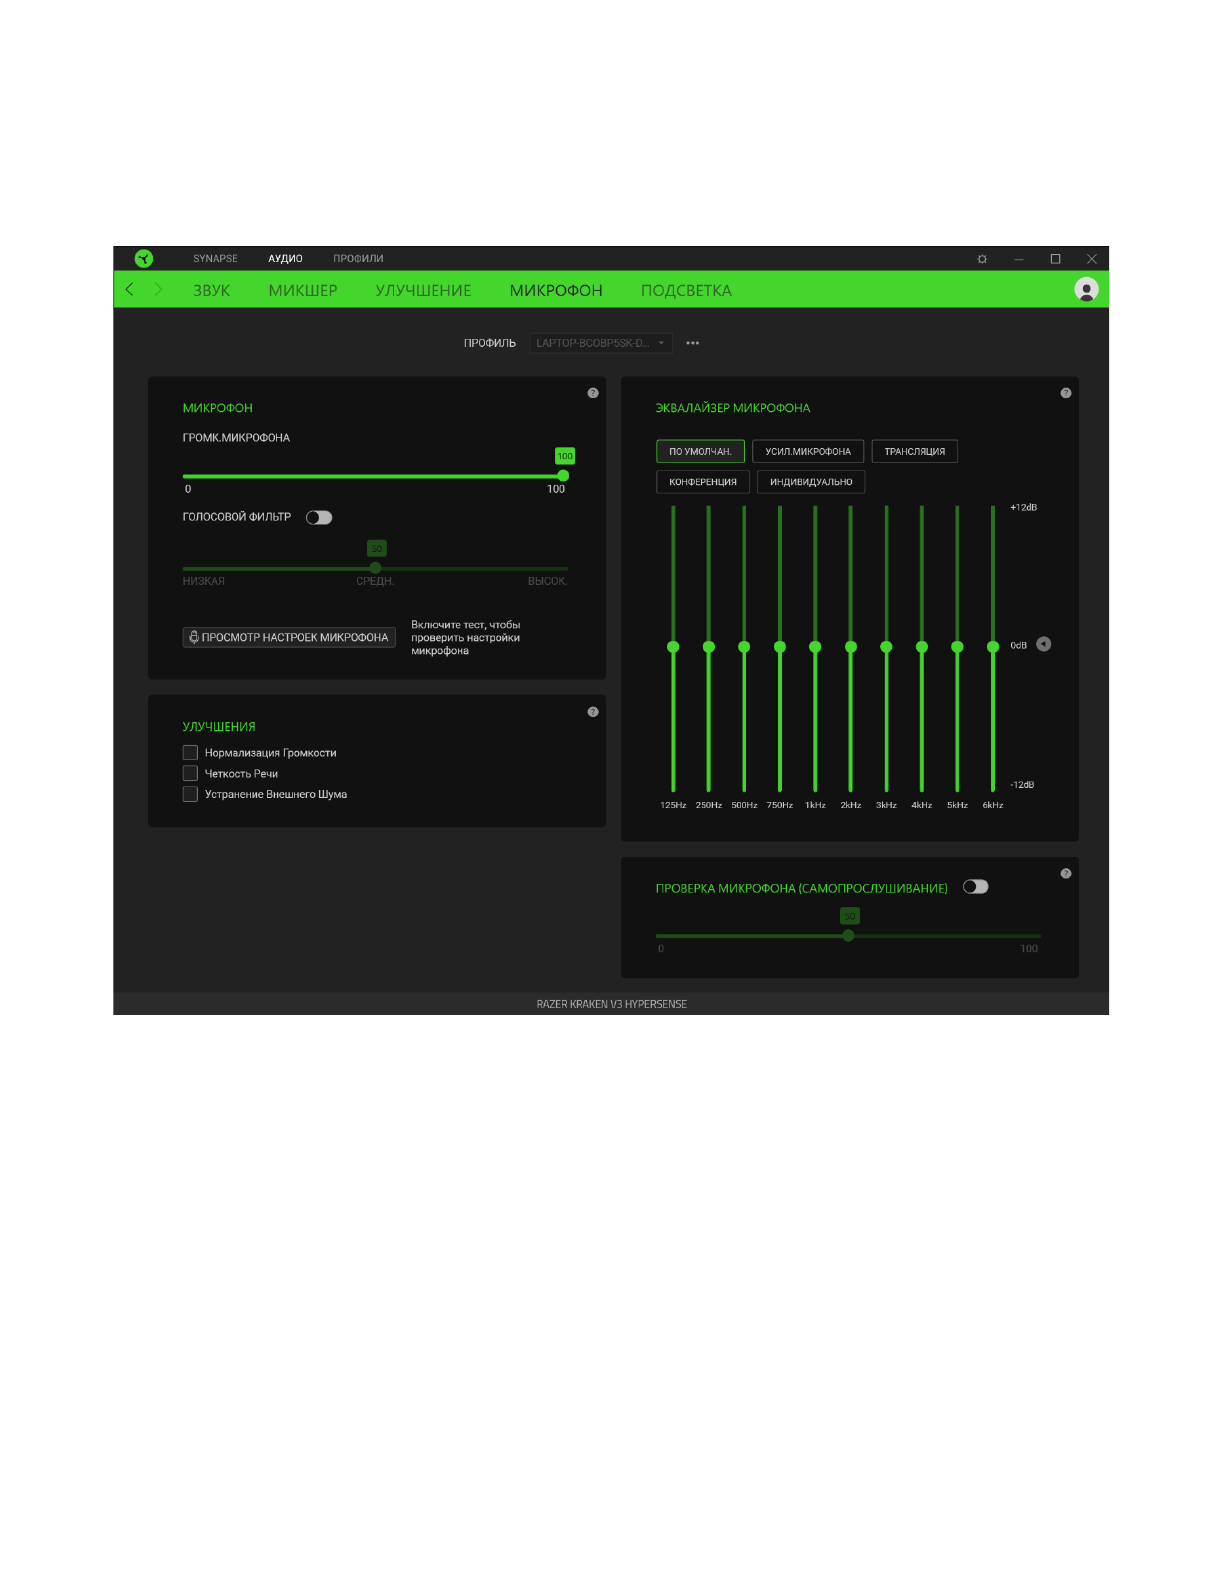Open the SYNAPSE top tab
1224x1584 pixels.
216,259
